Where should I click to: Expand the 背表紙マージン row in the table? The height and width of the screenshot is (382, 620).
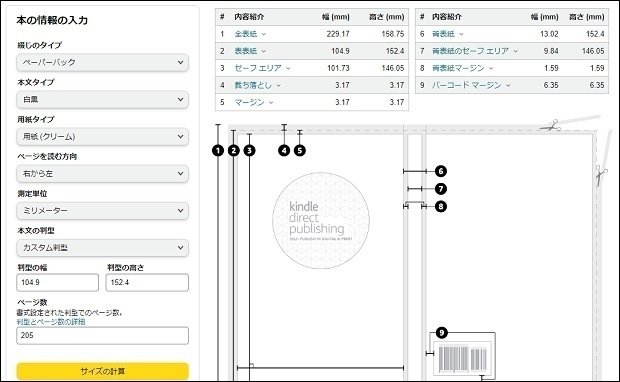tap(462, 68)
